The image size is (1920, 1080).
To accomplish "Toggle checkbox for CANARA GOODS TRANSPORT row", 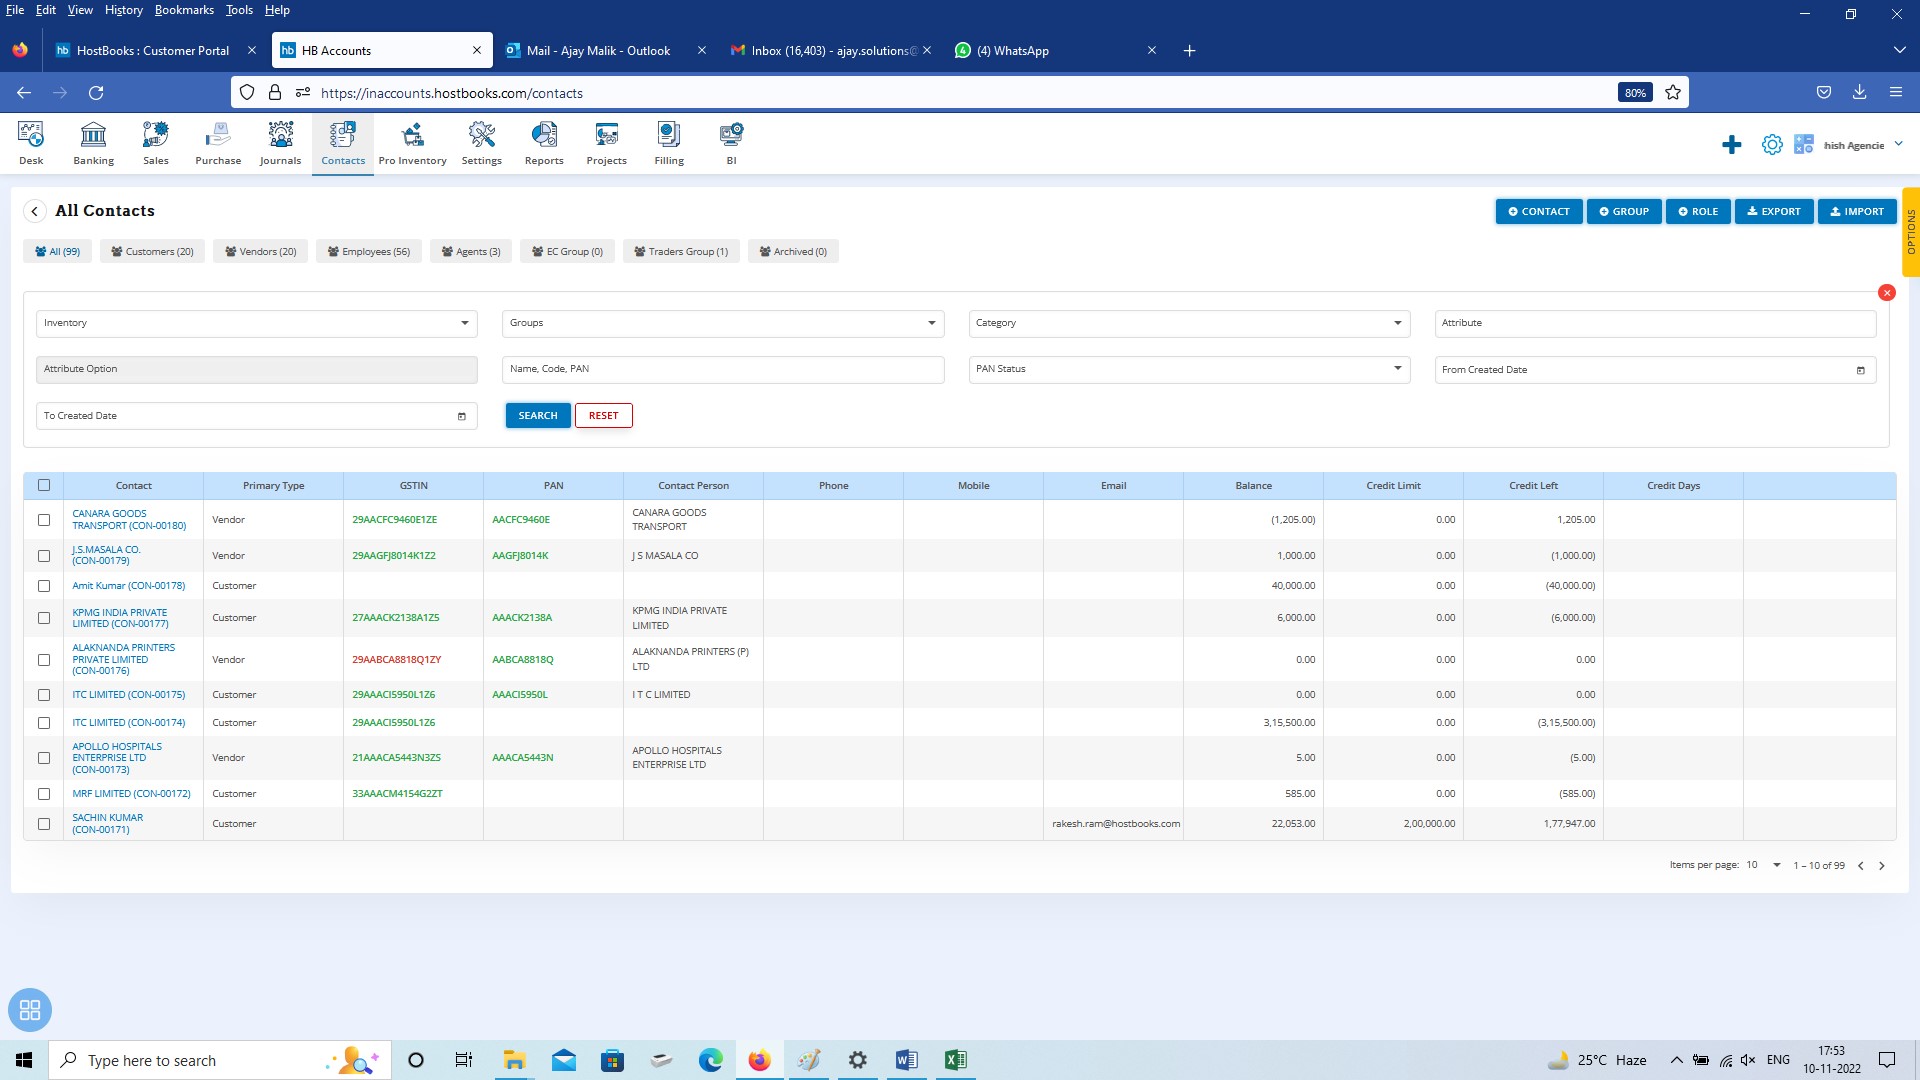I will click(x=45, y=520).
